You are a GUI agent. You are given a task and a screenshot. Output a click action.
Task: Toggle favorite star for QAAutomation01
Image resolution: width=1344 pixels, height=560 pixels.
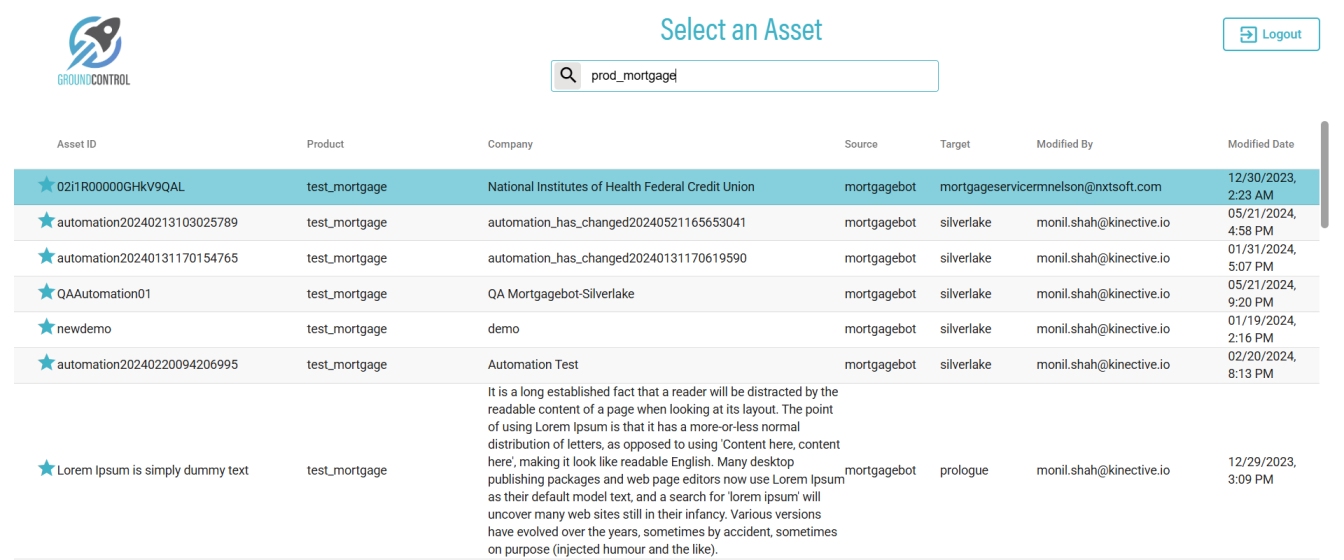(46, 292)
